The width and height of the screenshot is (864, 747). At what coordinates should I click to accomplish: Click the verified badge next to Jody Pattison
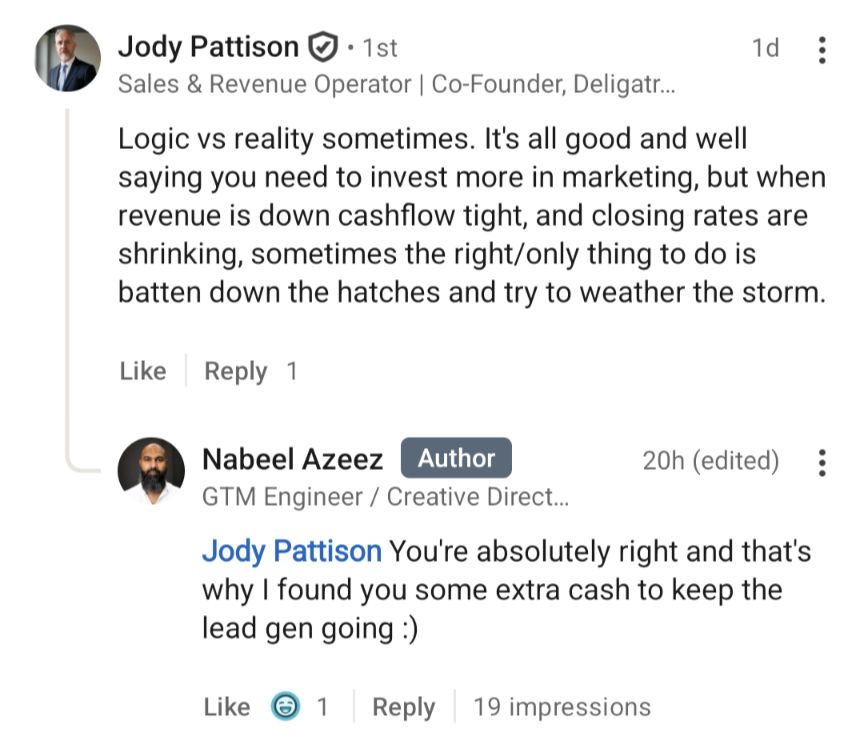(x=320, y=45)
